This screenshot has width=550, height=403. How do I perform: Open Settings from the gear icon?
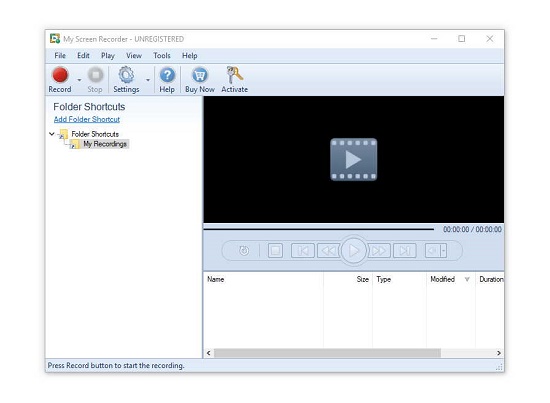(126, 80)
